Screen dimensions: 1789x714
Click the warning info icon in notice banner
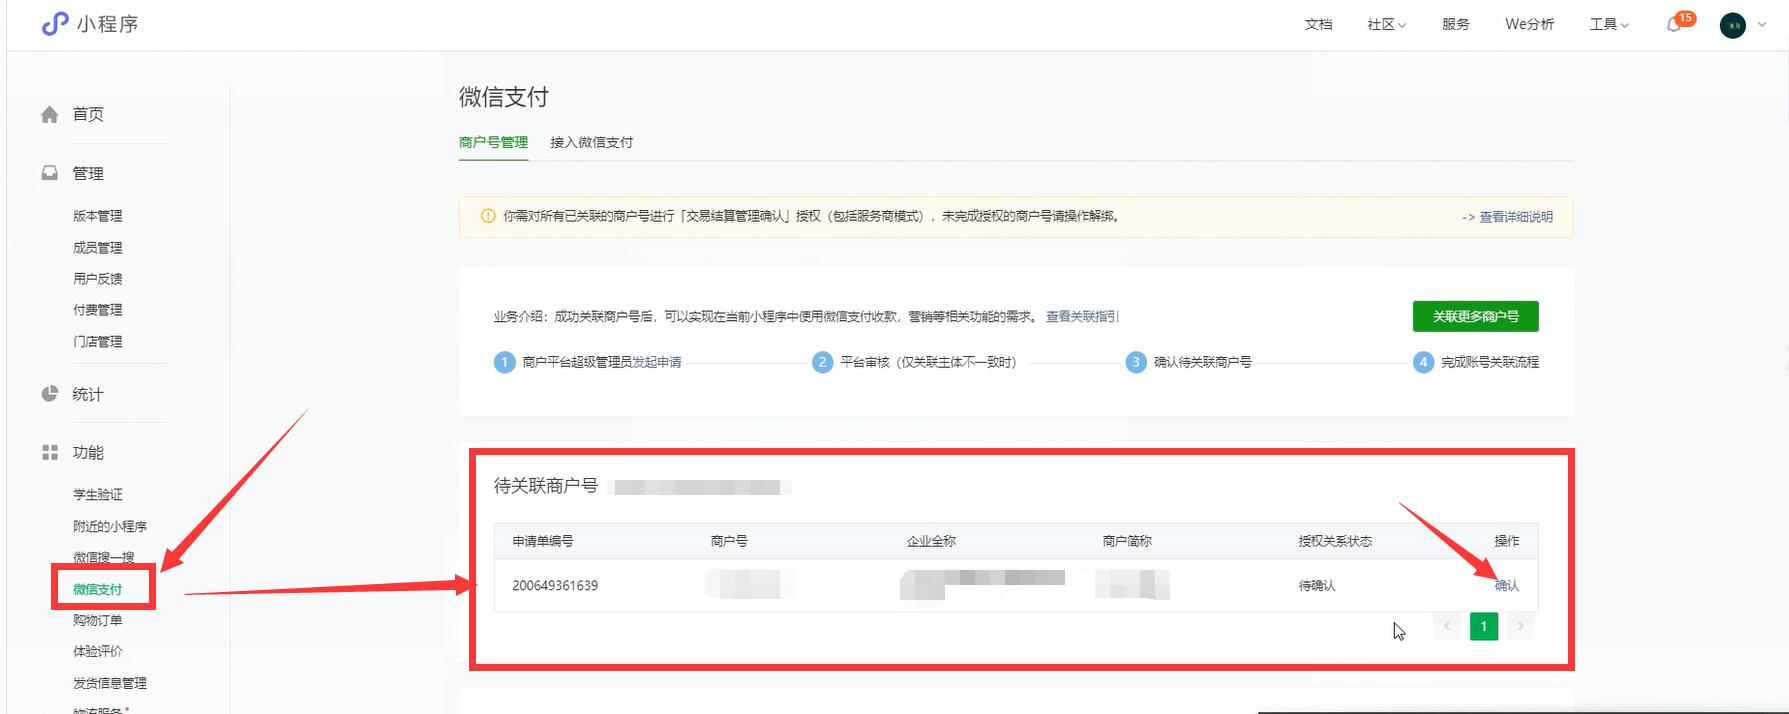click(488, 216)
